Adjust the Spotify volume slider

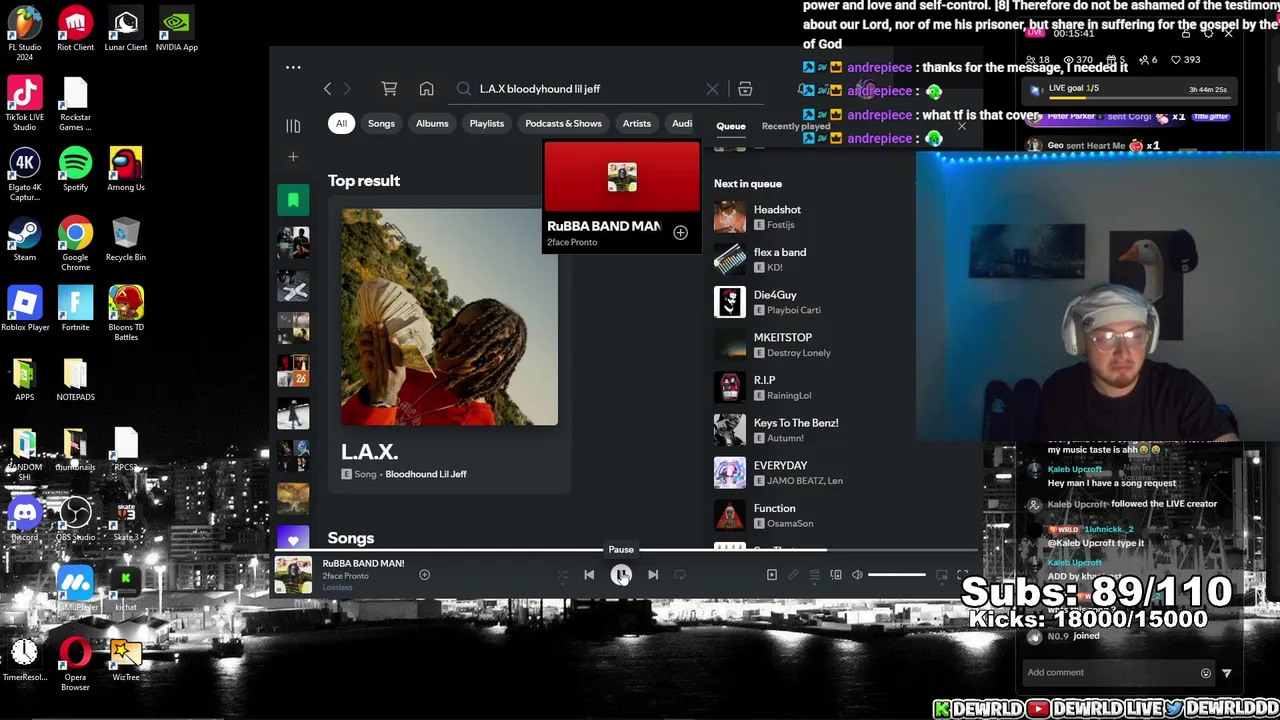point(897,575)
